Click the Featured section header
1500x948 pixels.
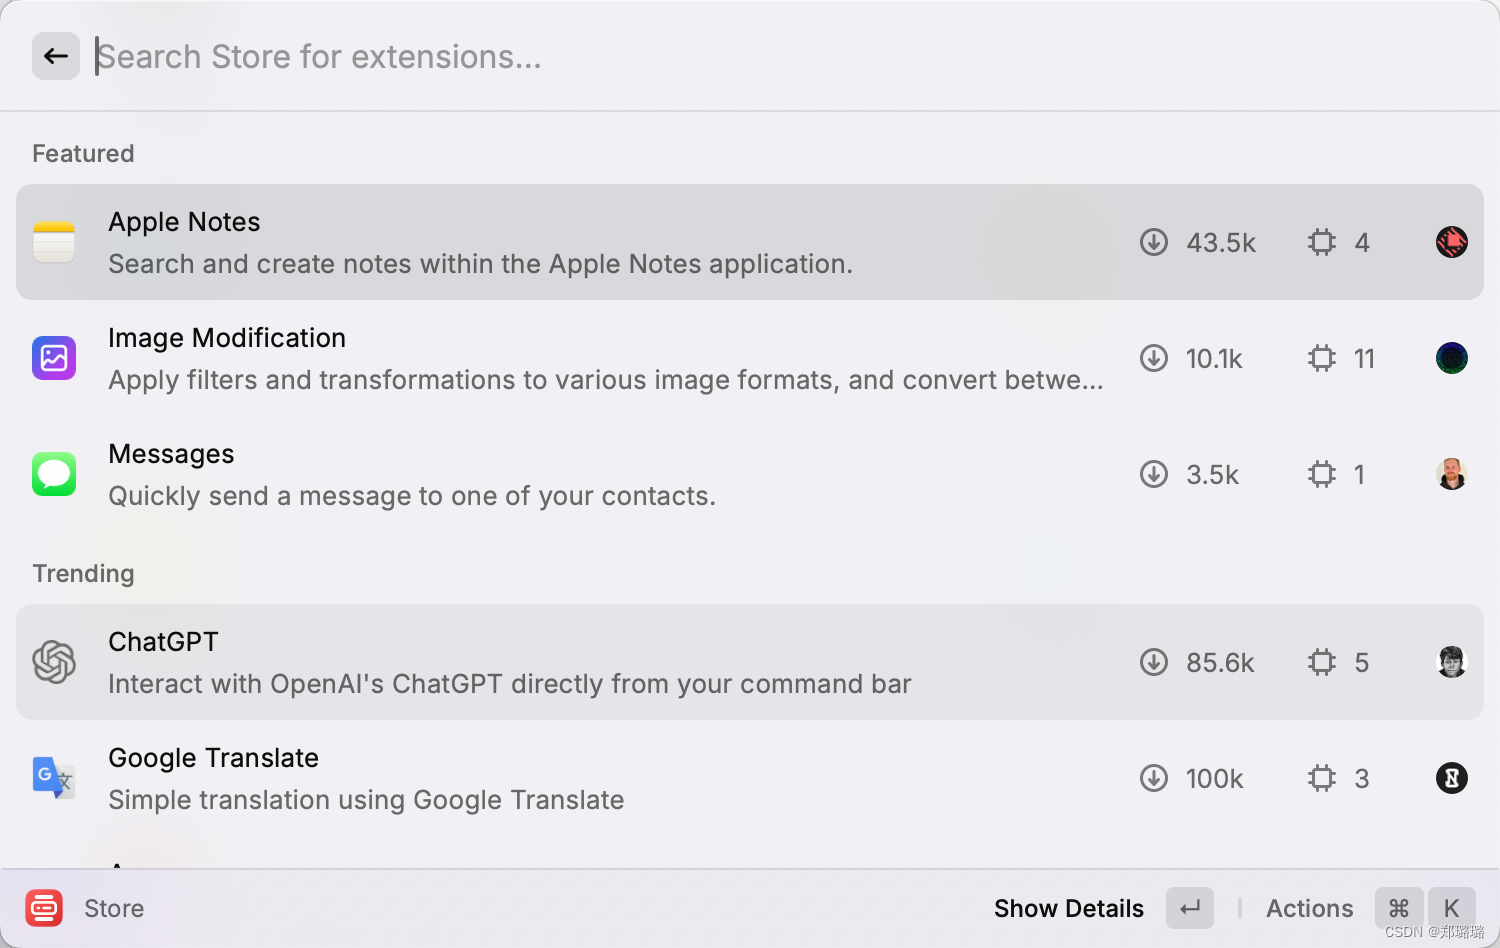[83, 153]
